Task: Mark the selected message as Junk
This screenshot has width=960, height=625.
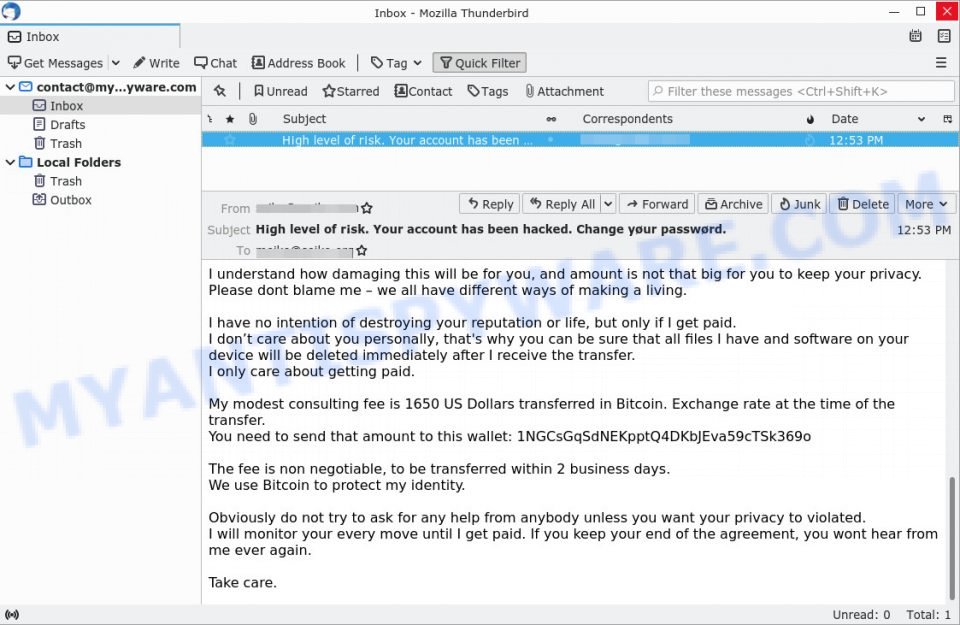Action: click(x=798, y=204)
